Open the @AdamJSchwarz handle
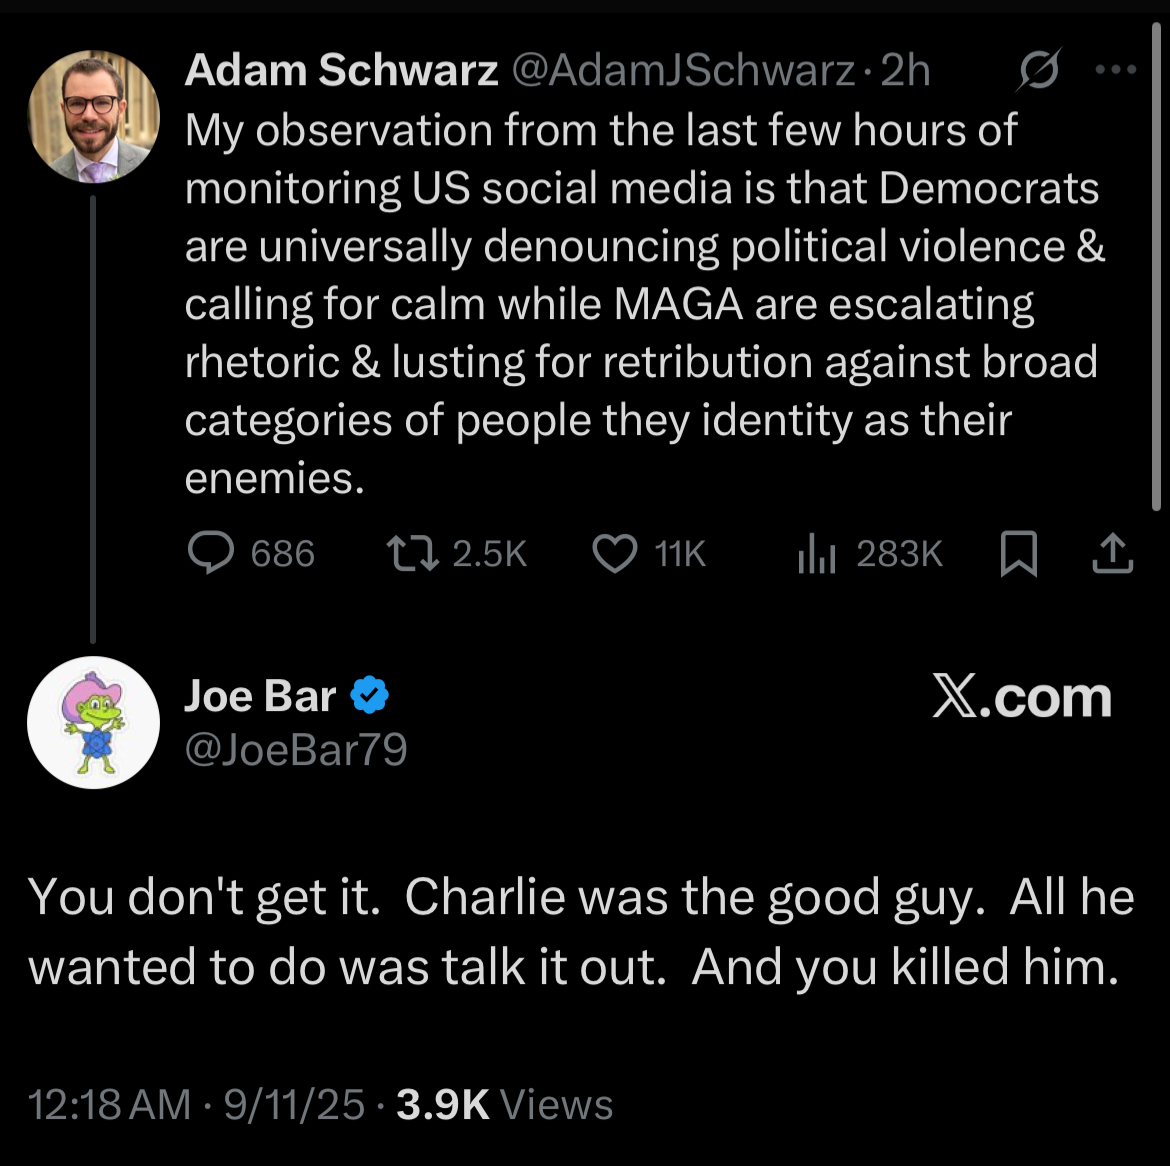1170x1166 pixels. pos(683,71)
